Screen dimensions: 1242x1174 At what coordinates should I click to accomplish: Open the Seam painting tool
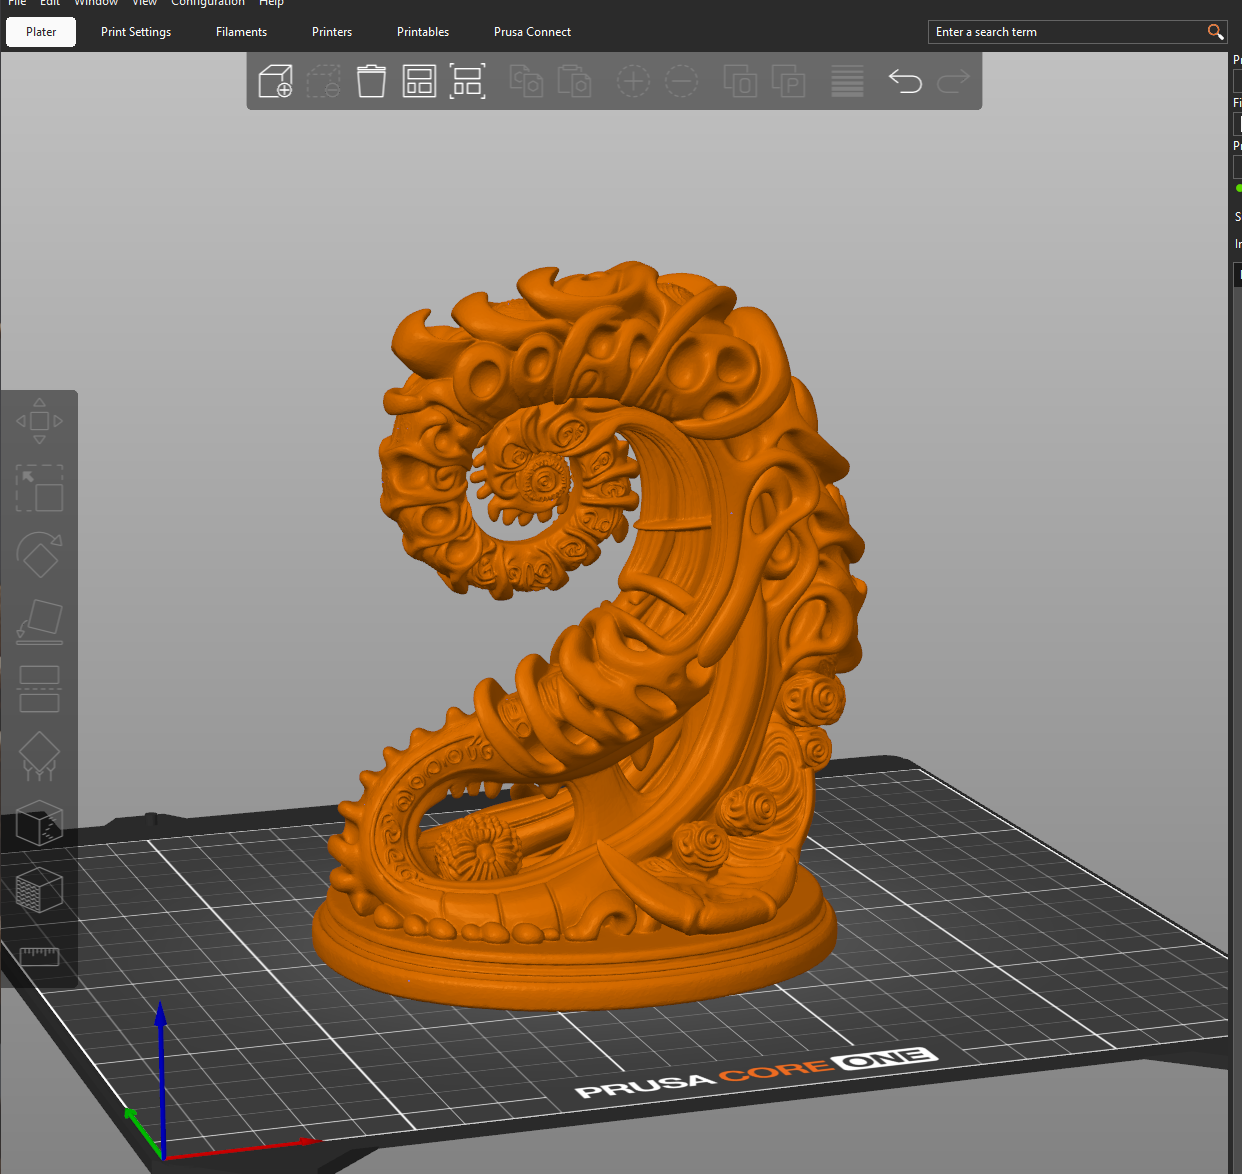[x=39, y=823]
